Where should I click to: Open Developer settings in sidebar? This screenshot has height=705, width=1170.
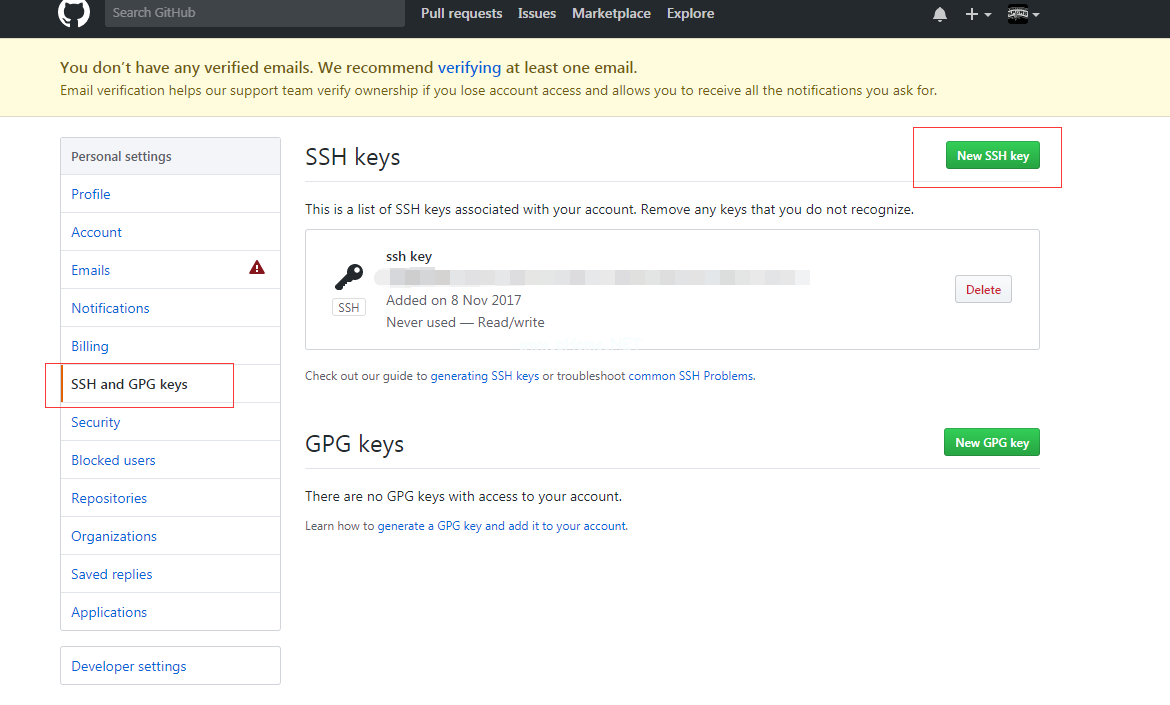[129, 666]
